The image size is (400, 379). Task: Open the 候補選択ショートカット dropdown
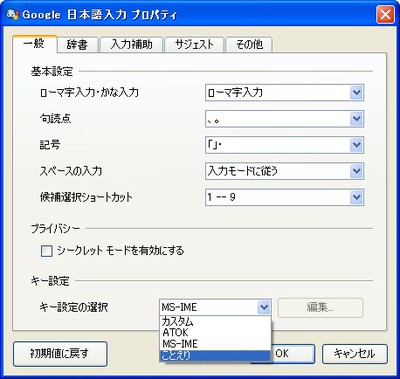click(284, 197)
